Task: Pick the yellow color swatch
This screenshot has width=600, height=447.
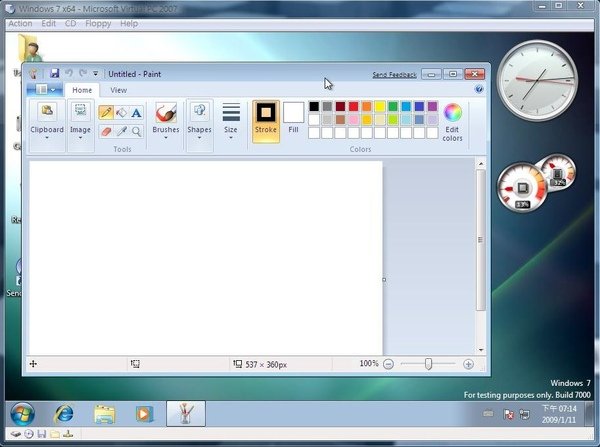Action: 380,106
